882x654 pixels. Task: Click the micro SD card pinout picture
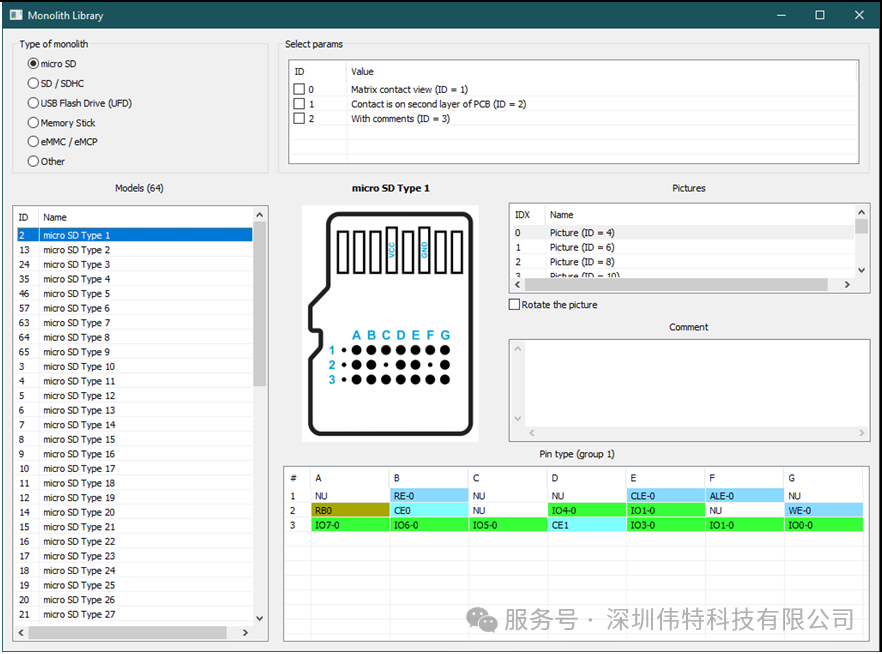point(390,323)
